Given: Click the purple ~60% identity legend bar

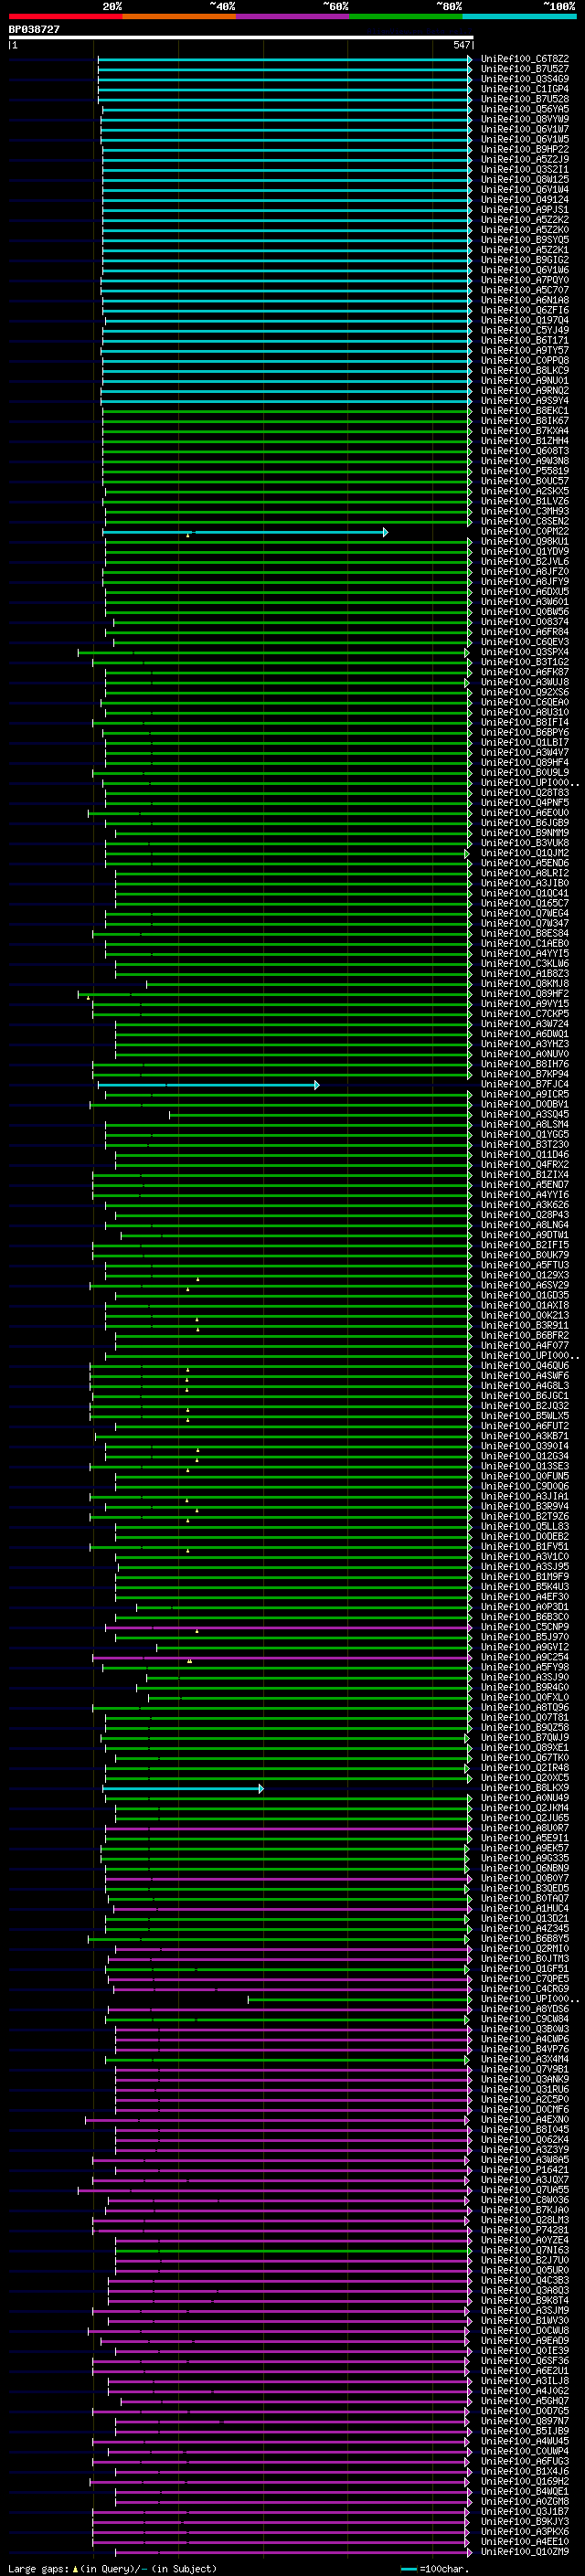Looking at the screenshot, I should [293, 16].
